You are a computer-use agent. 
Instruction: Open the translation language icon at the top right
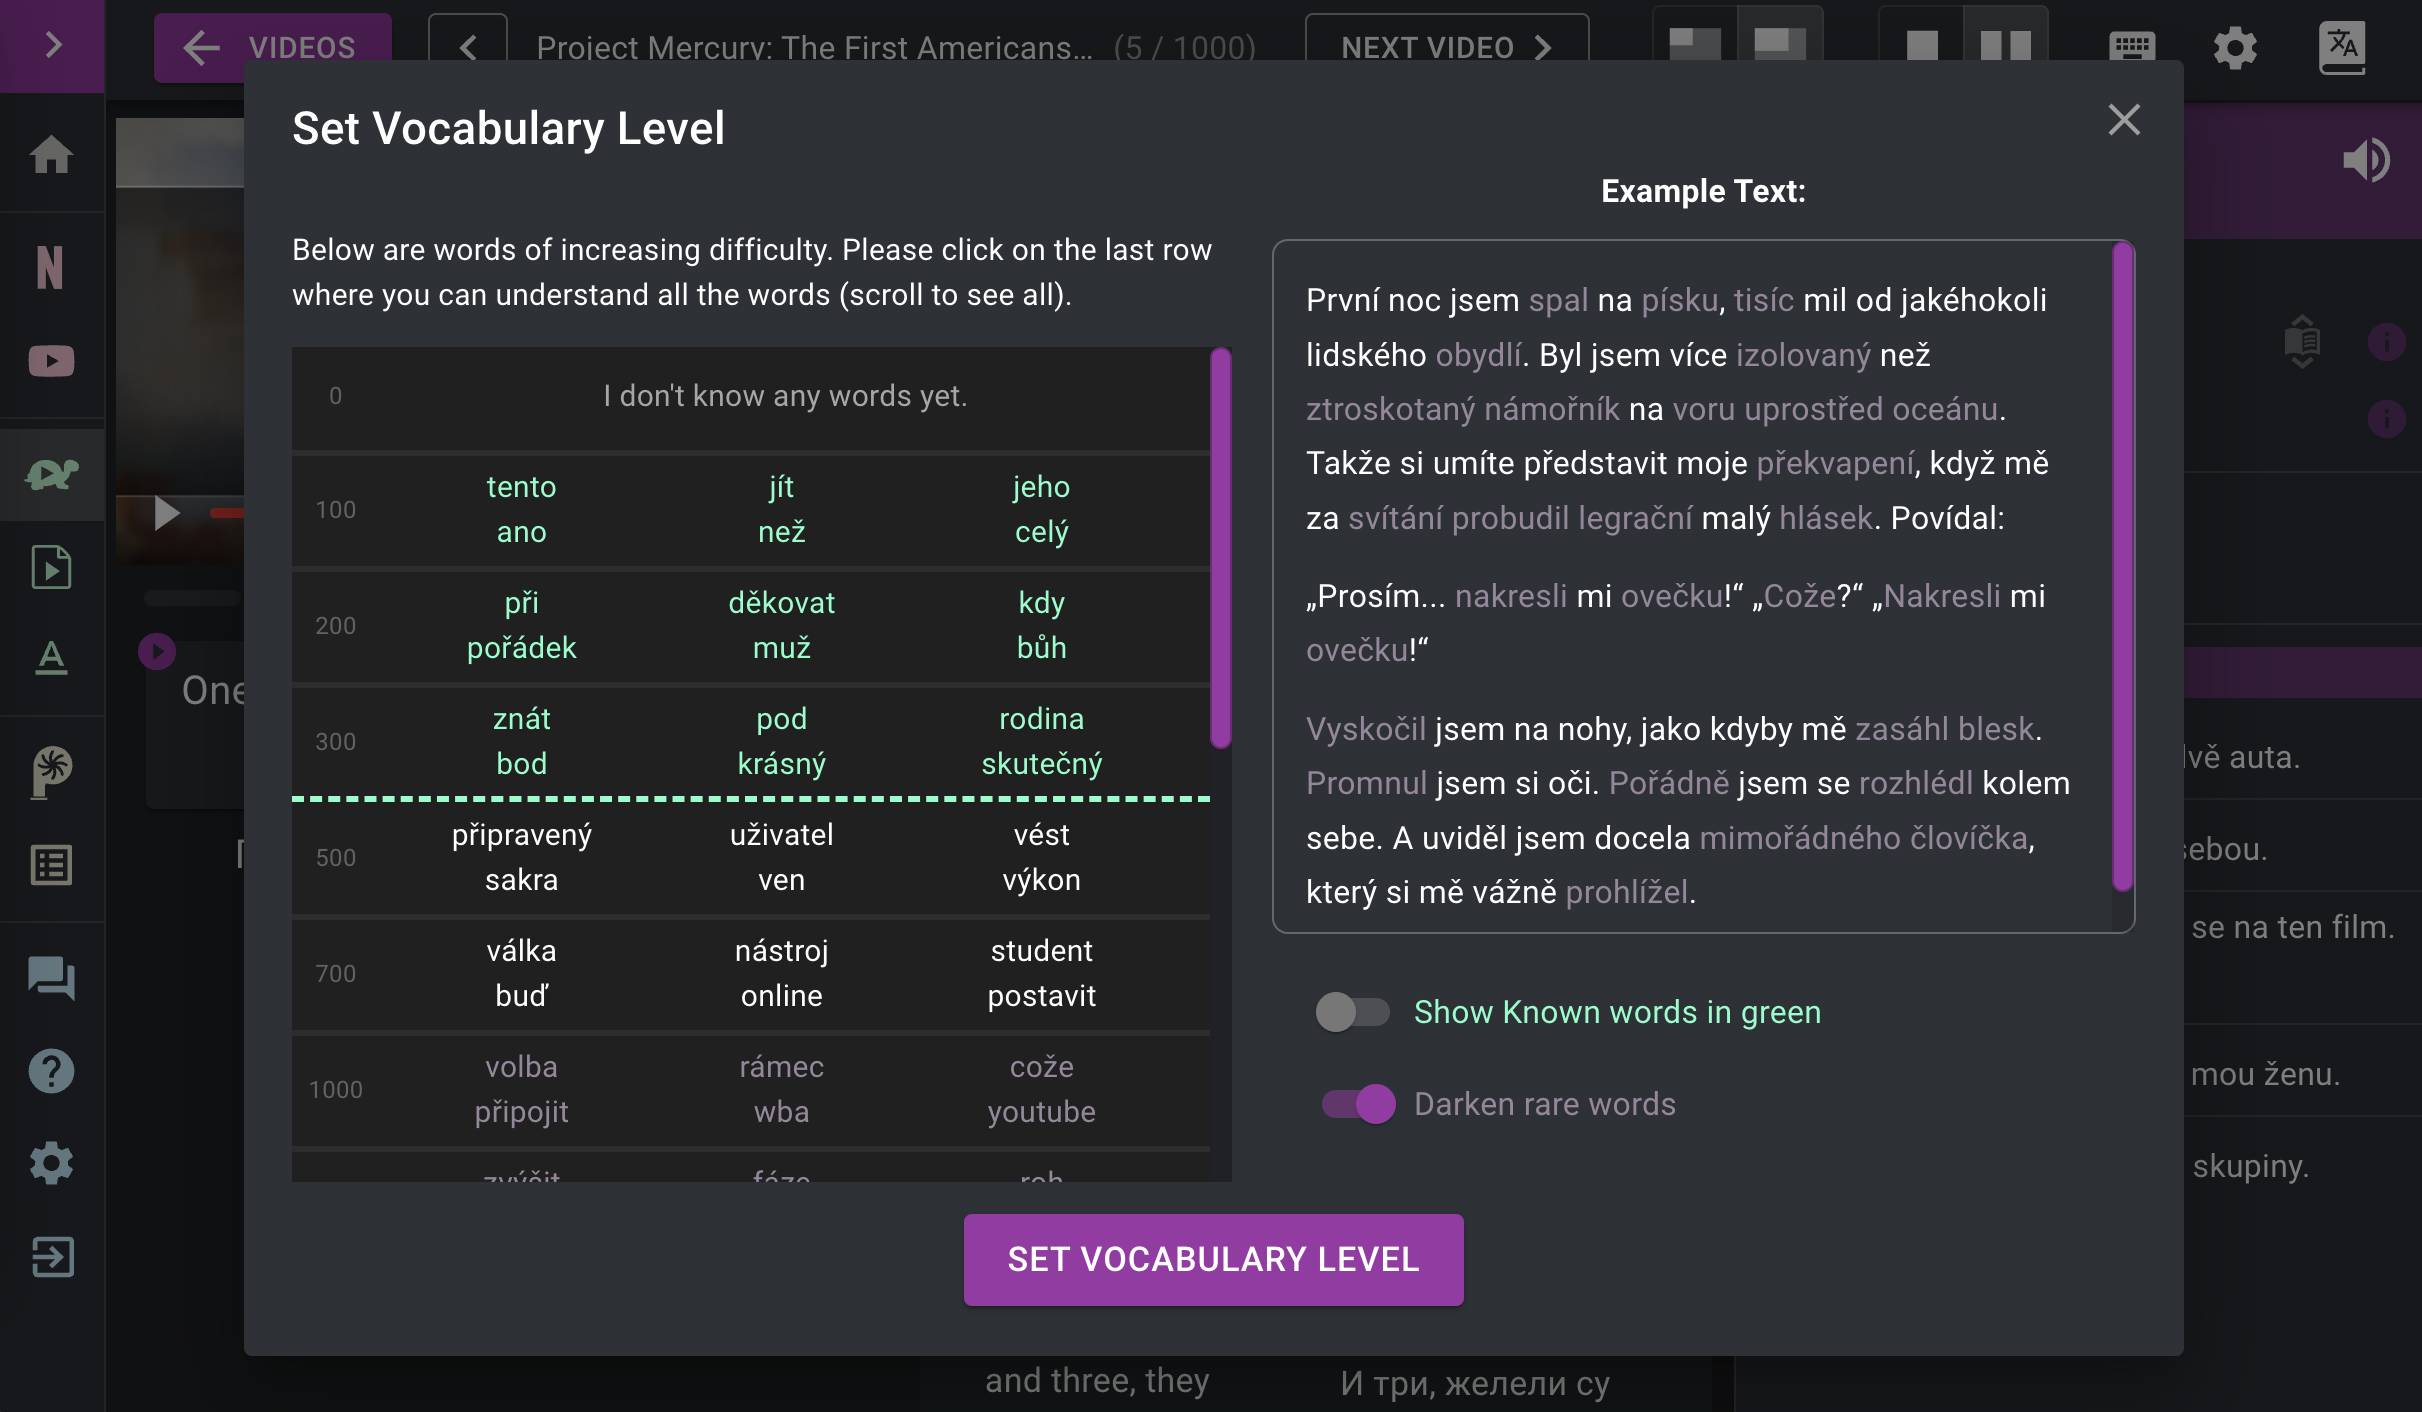(x=2342, y=47)
